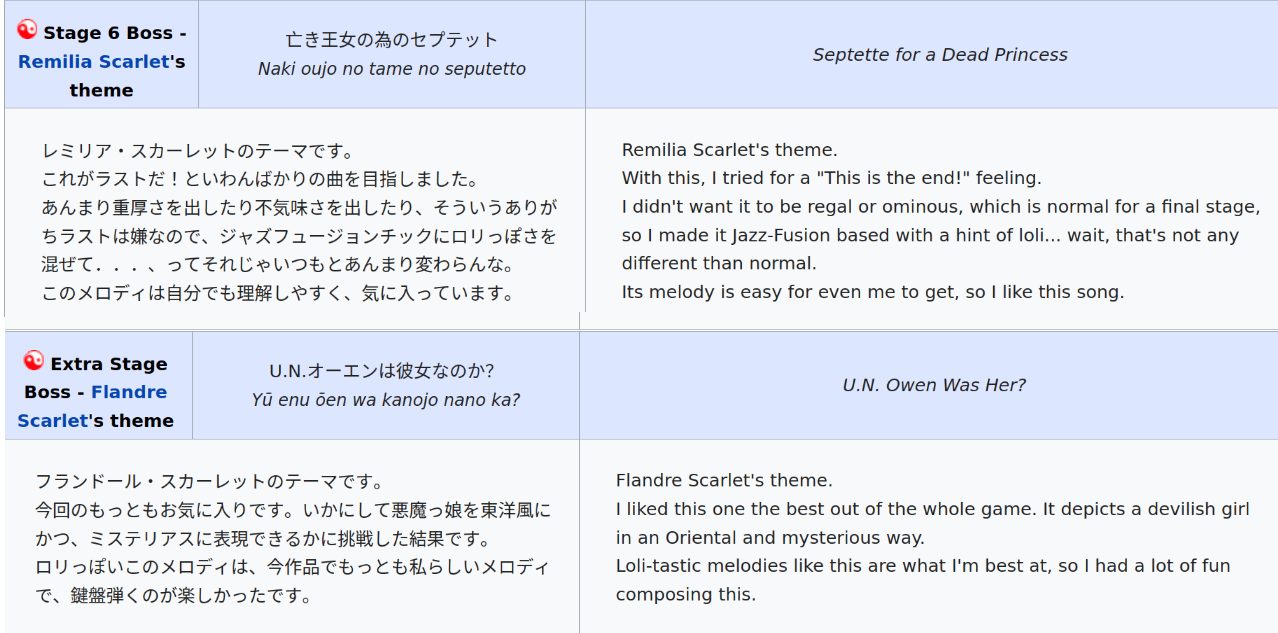Viewport: 1278px width, 633px height.
Task: Click the Japanese title 亡き王女の為のセプテット
Action: [x=392, y=40]
